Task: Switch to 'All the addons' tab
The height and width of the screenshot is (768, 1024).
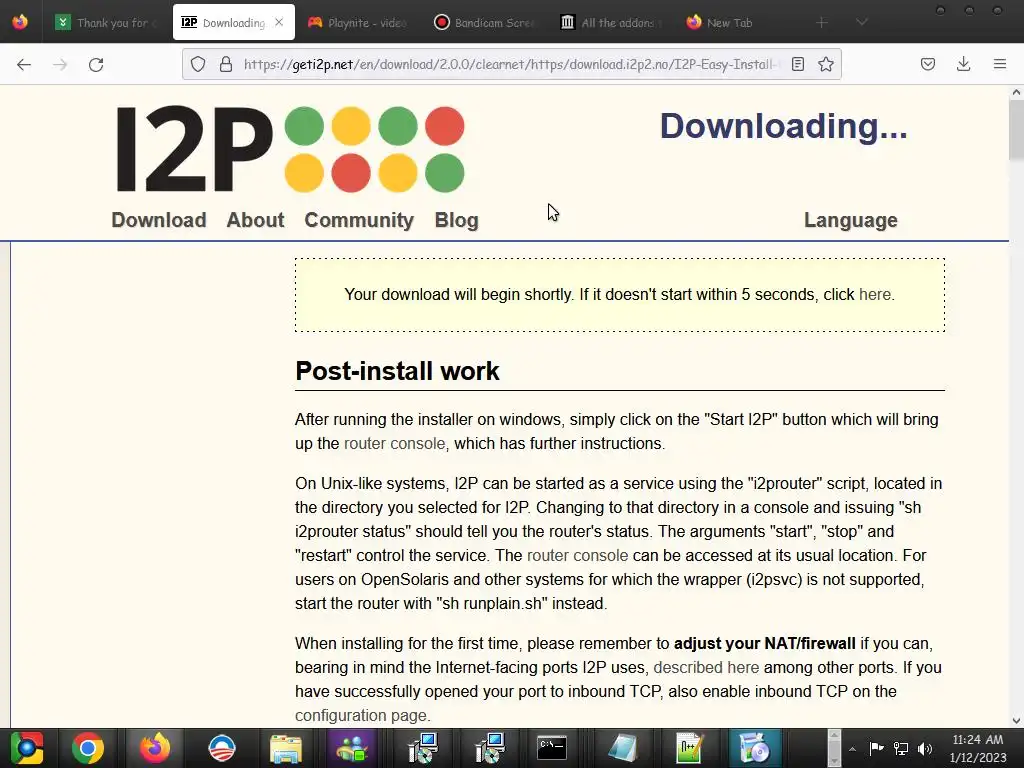Action: point(611,22)
